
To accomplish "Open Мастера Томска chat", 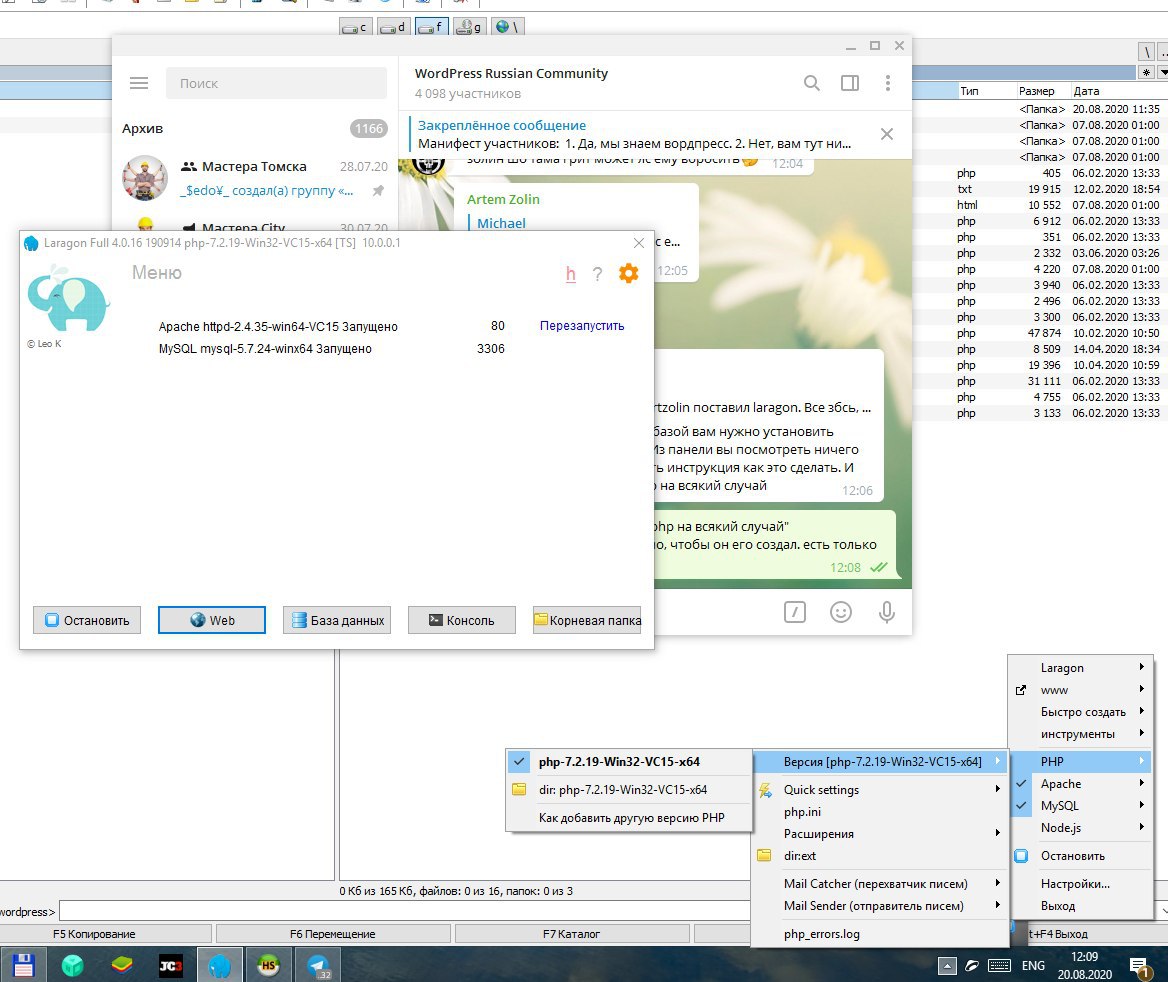I will pos(255,178).
